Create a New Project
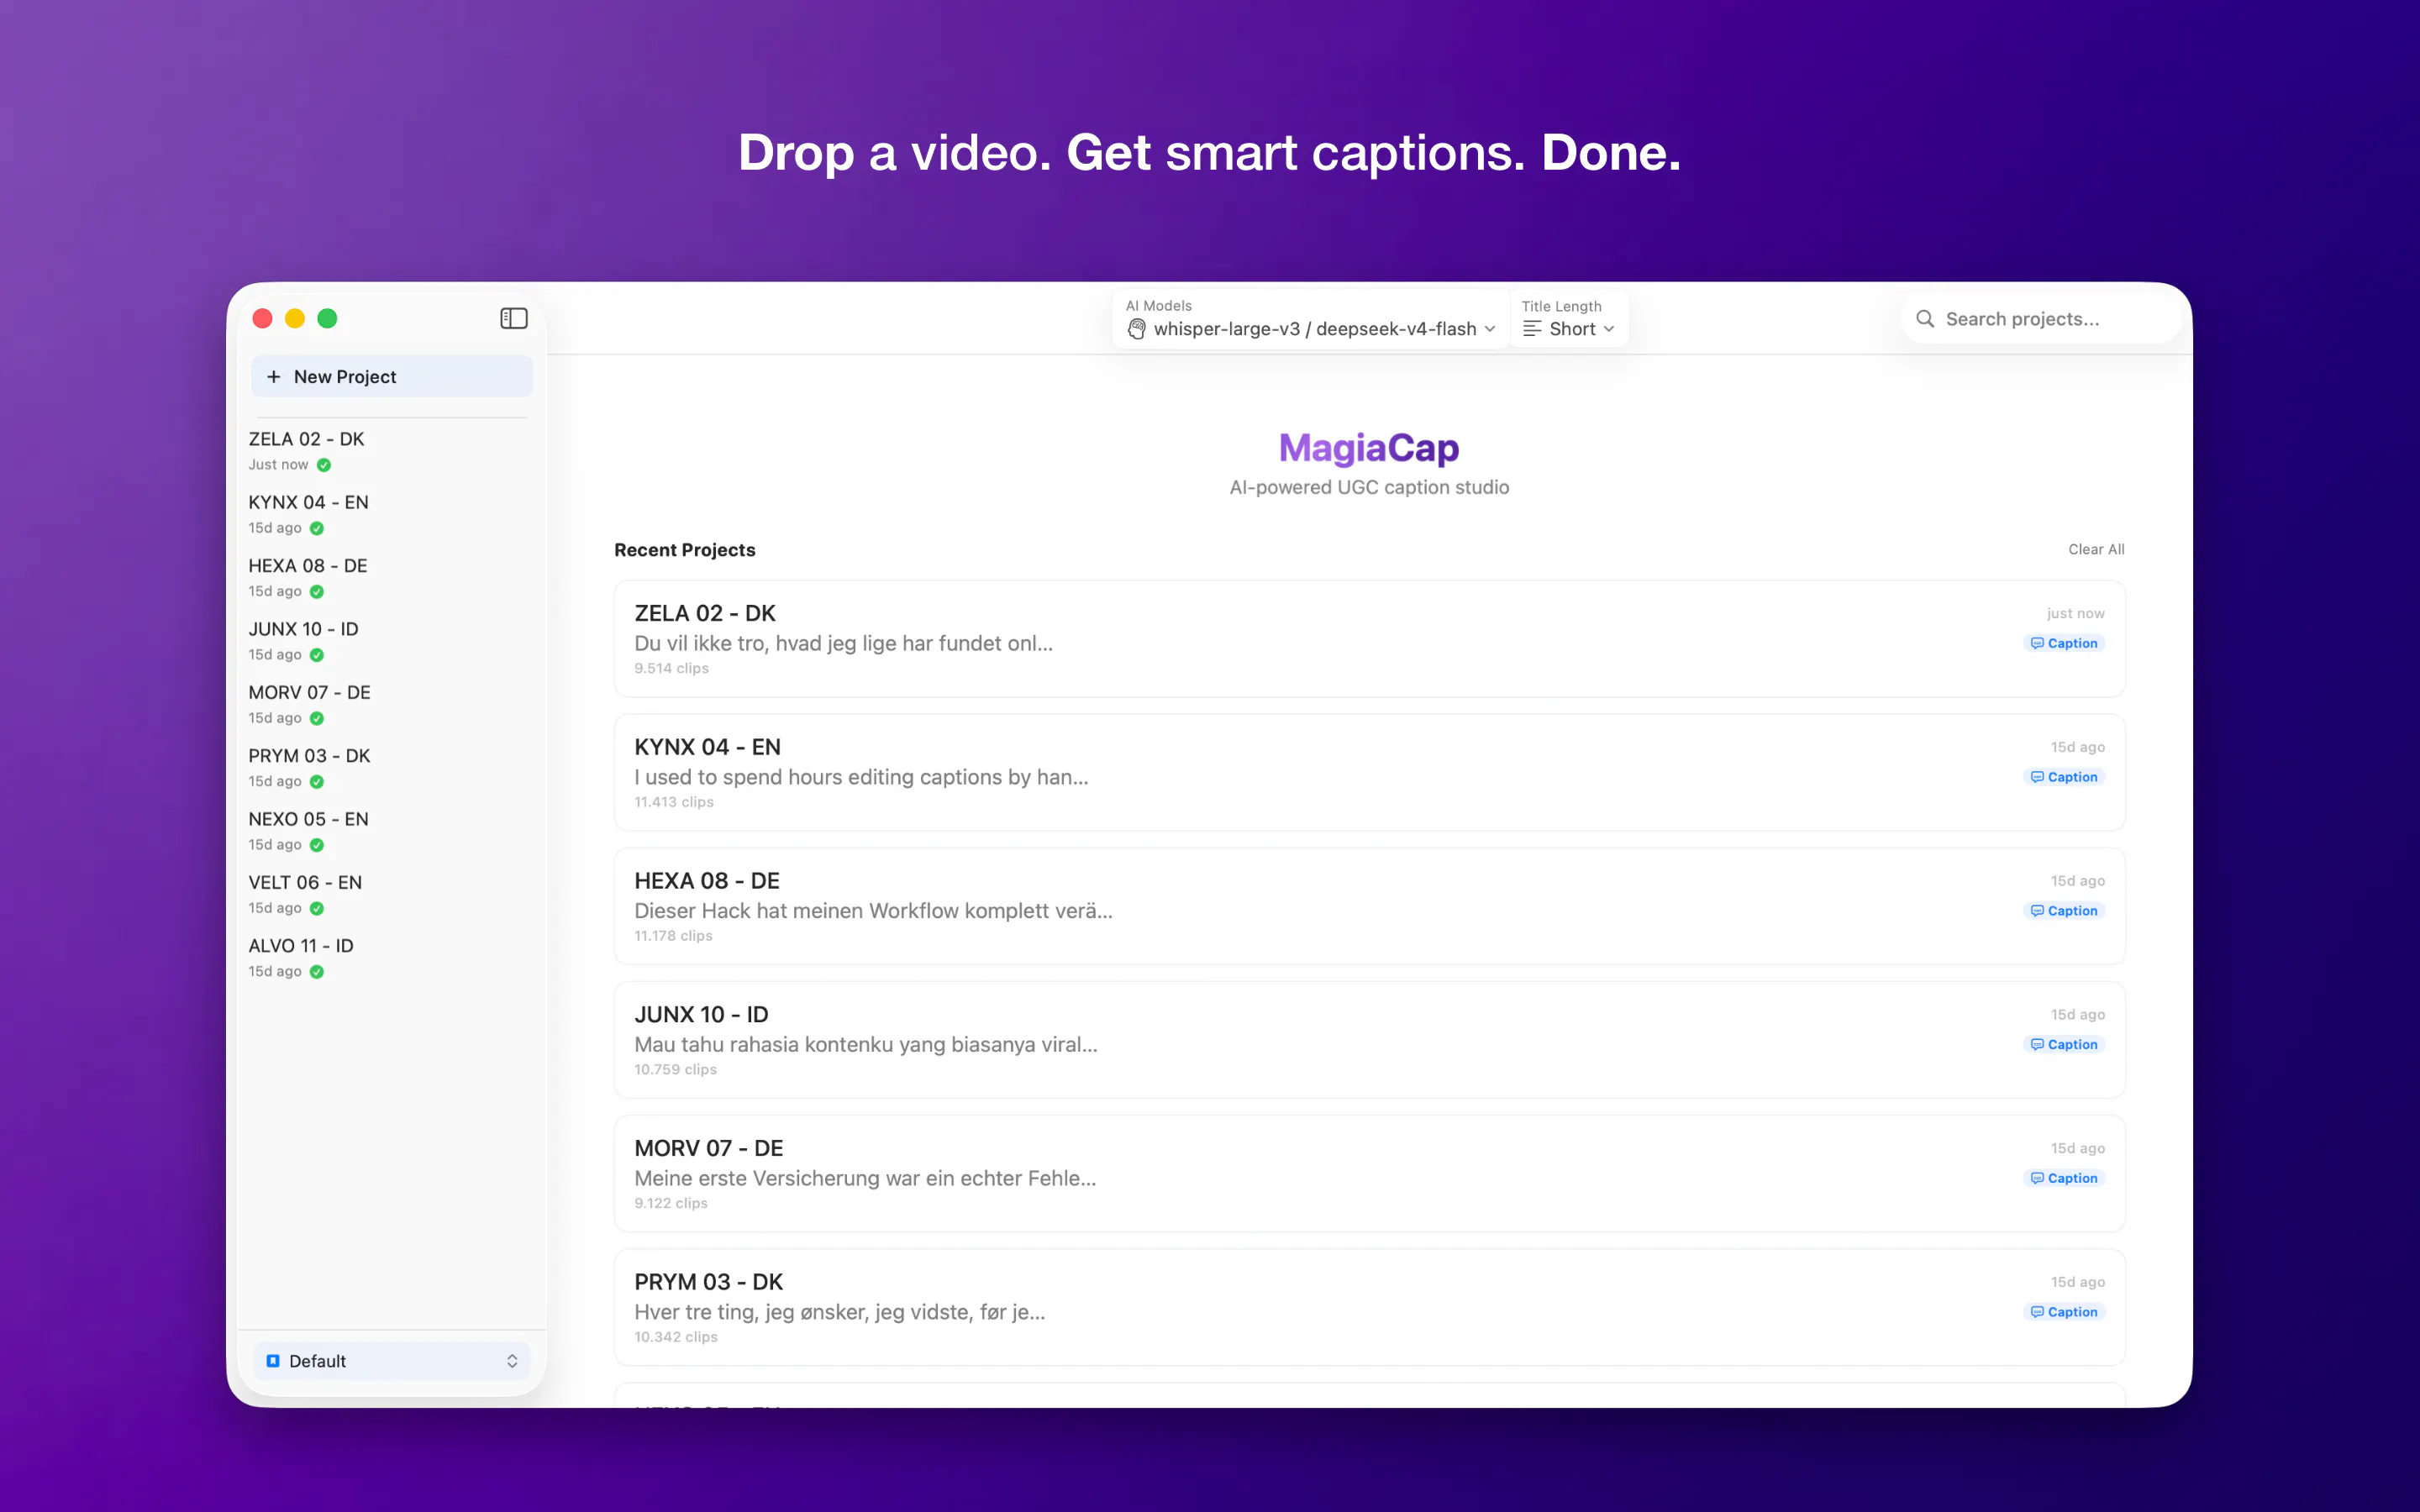 391,377
